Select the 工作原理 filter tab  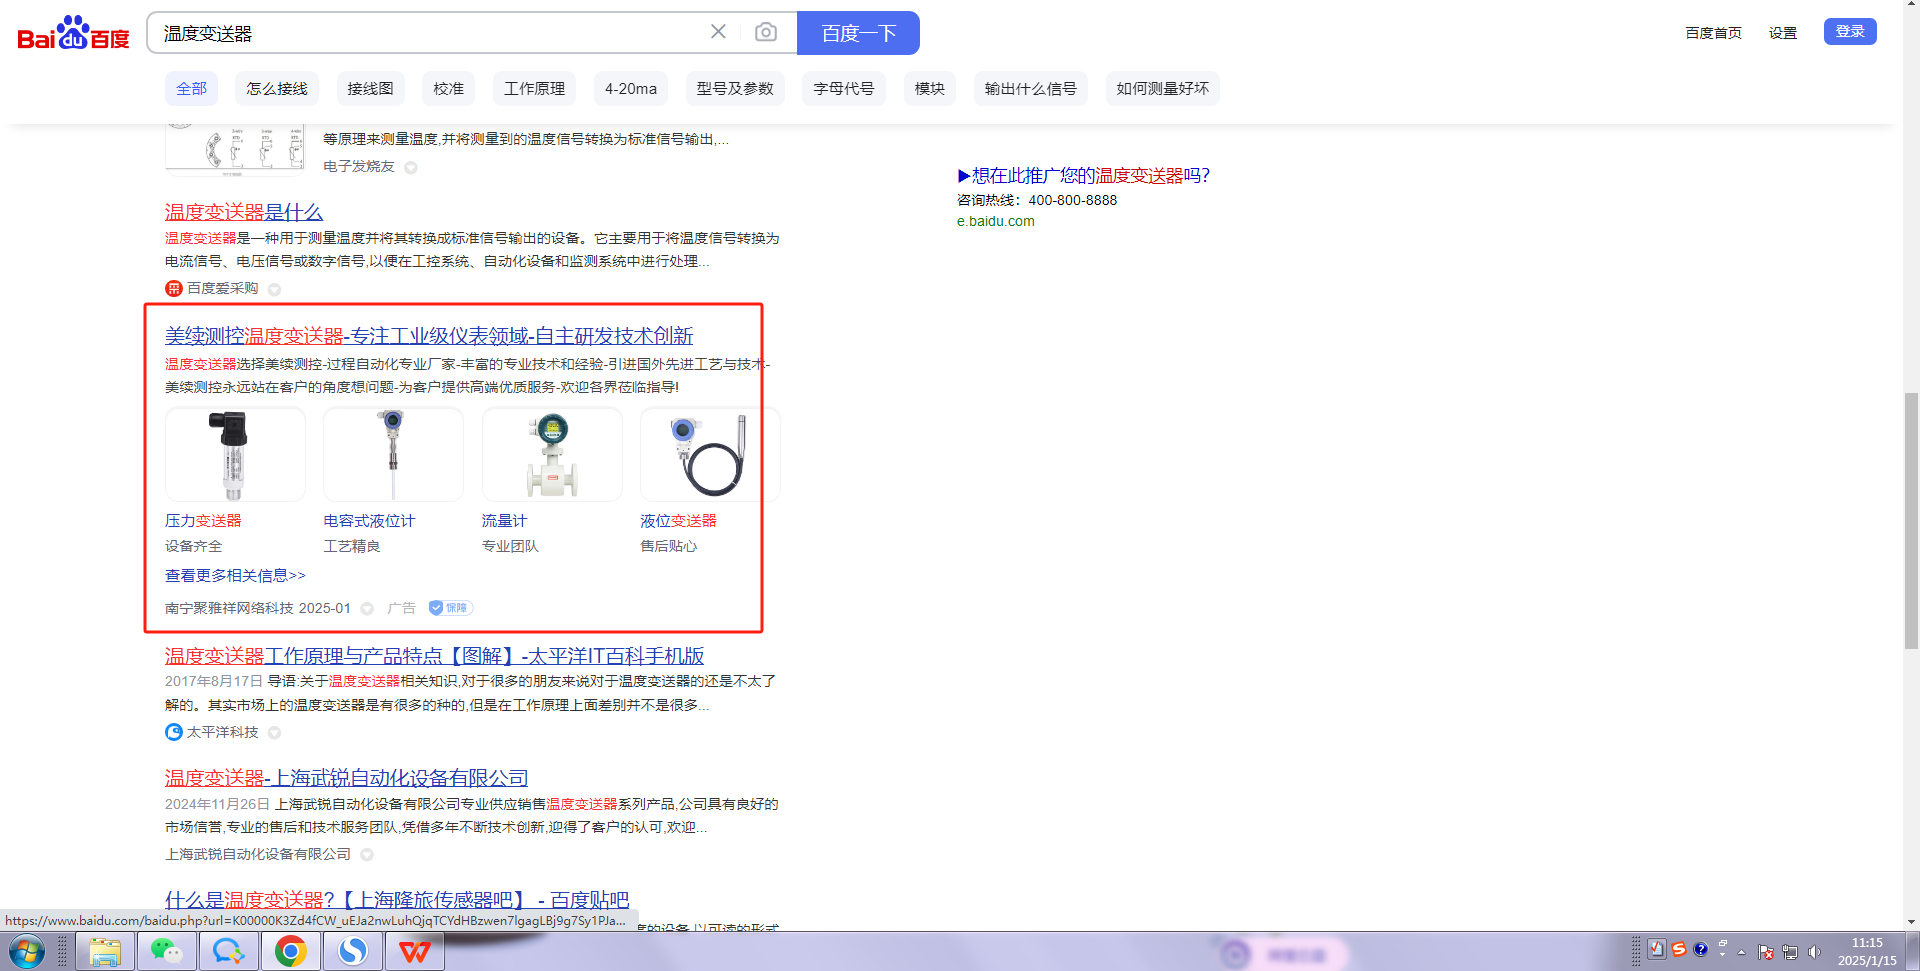tap(534, 89)
